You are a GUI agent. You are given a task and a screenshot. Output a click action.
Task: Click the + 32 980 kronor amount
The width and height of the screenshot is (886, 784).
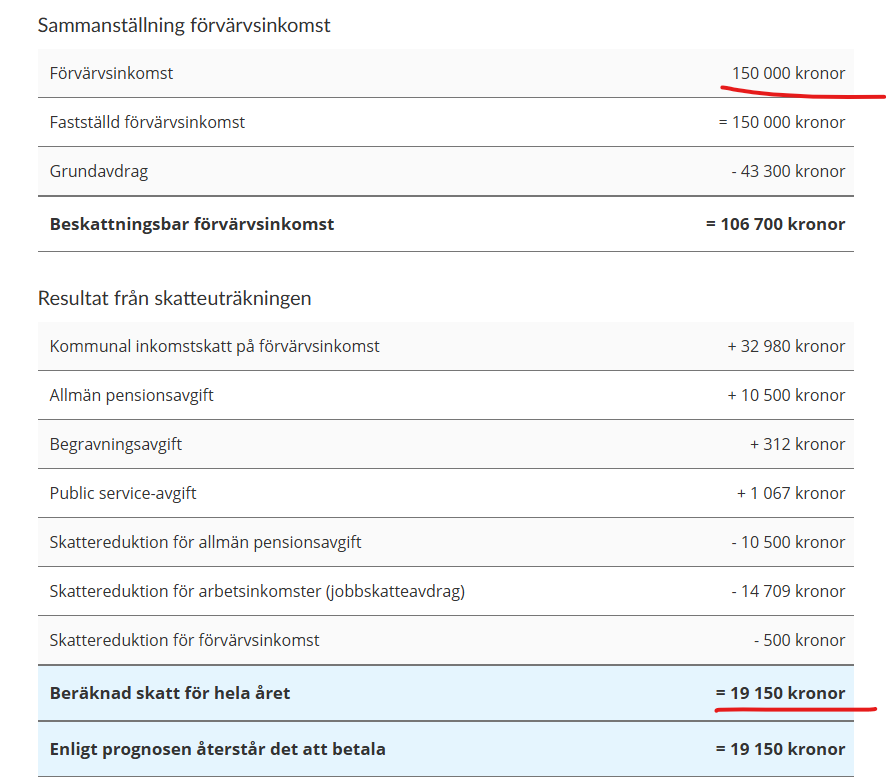(786, 346)
